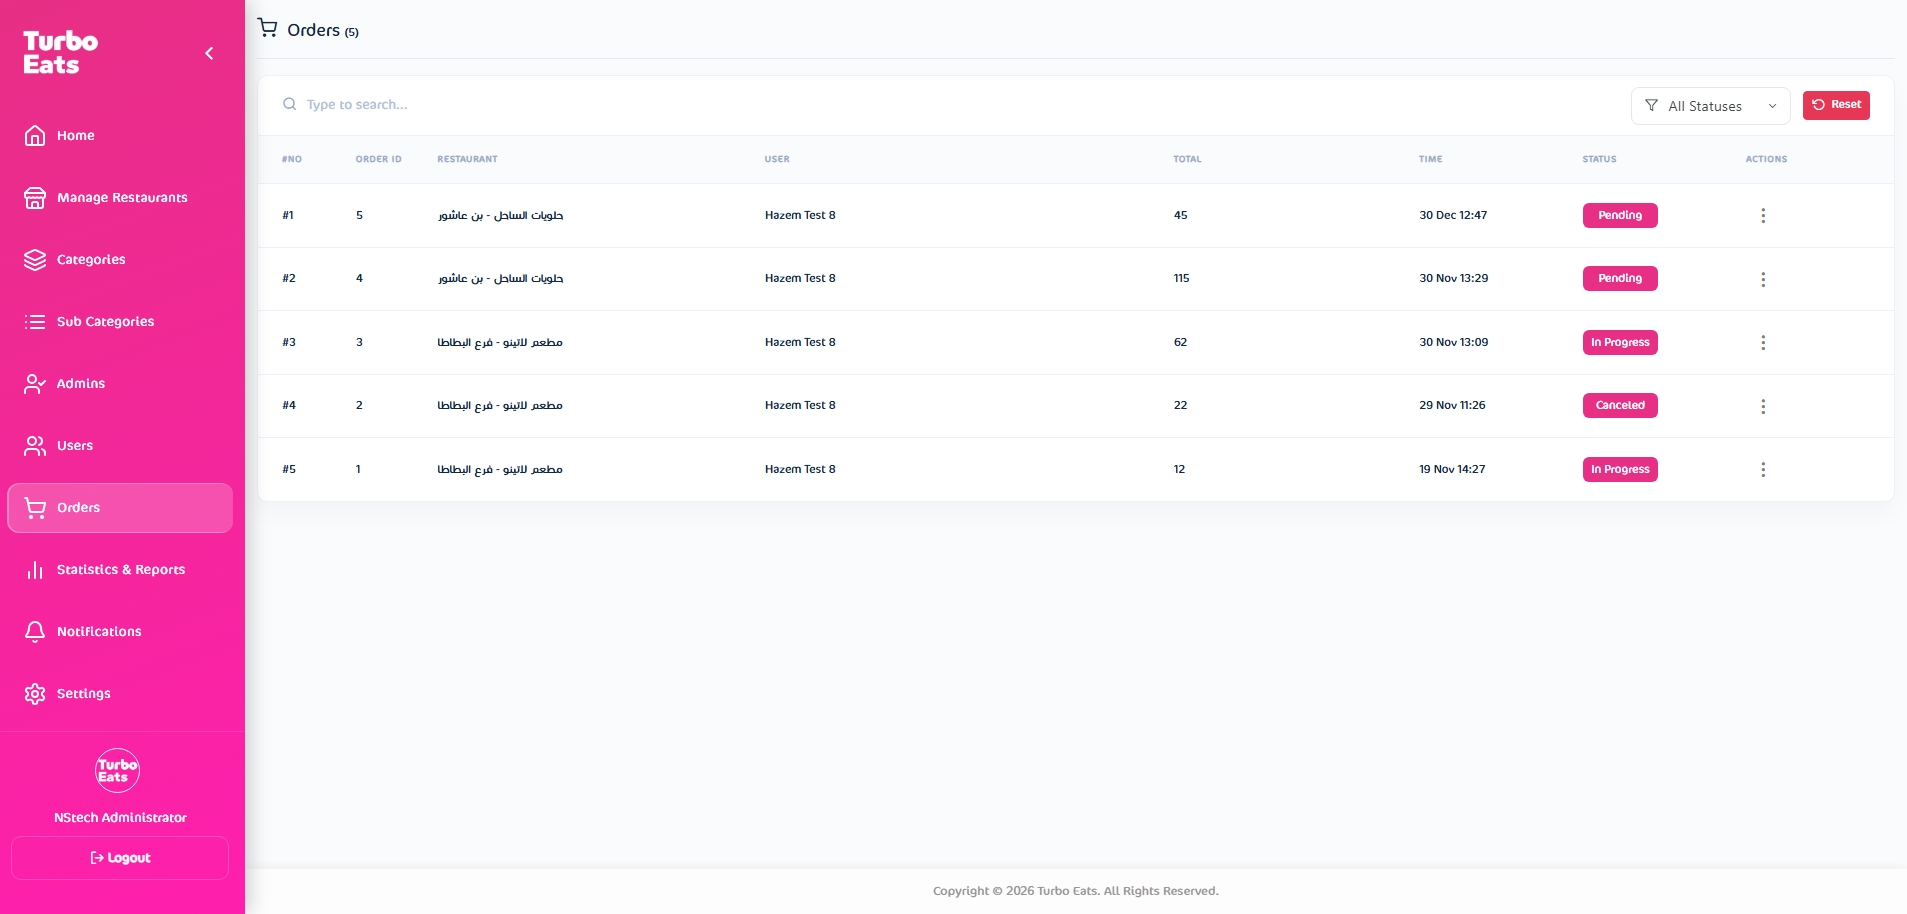Screen dimensions: 1907x914
Task: Click the Settings gear icon
Action: pyautogui.click(x=35, y=694)
